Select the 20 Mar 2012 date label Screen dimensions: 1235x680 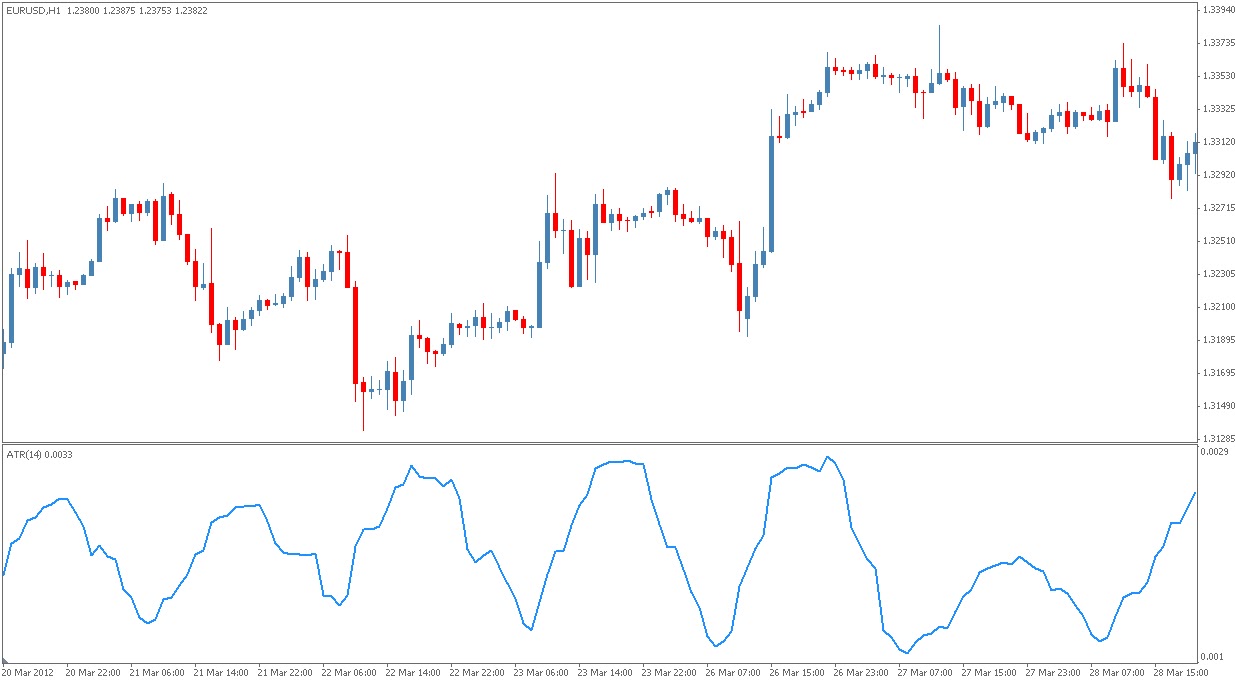click(26, 672)
